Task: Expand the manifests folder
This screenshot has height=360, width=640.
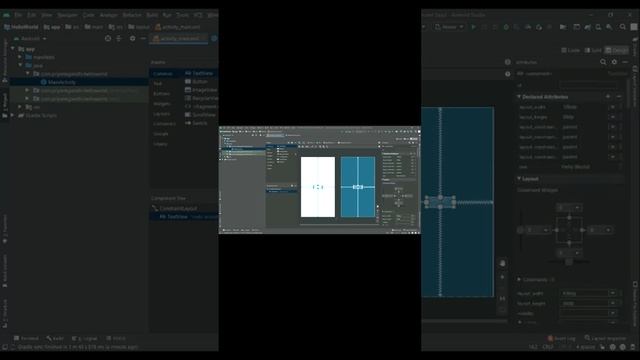Action: point(20,57)
